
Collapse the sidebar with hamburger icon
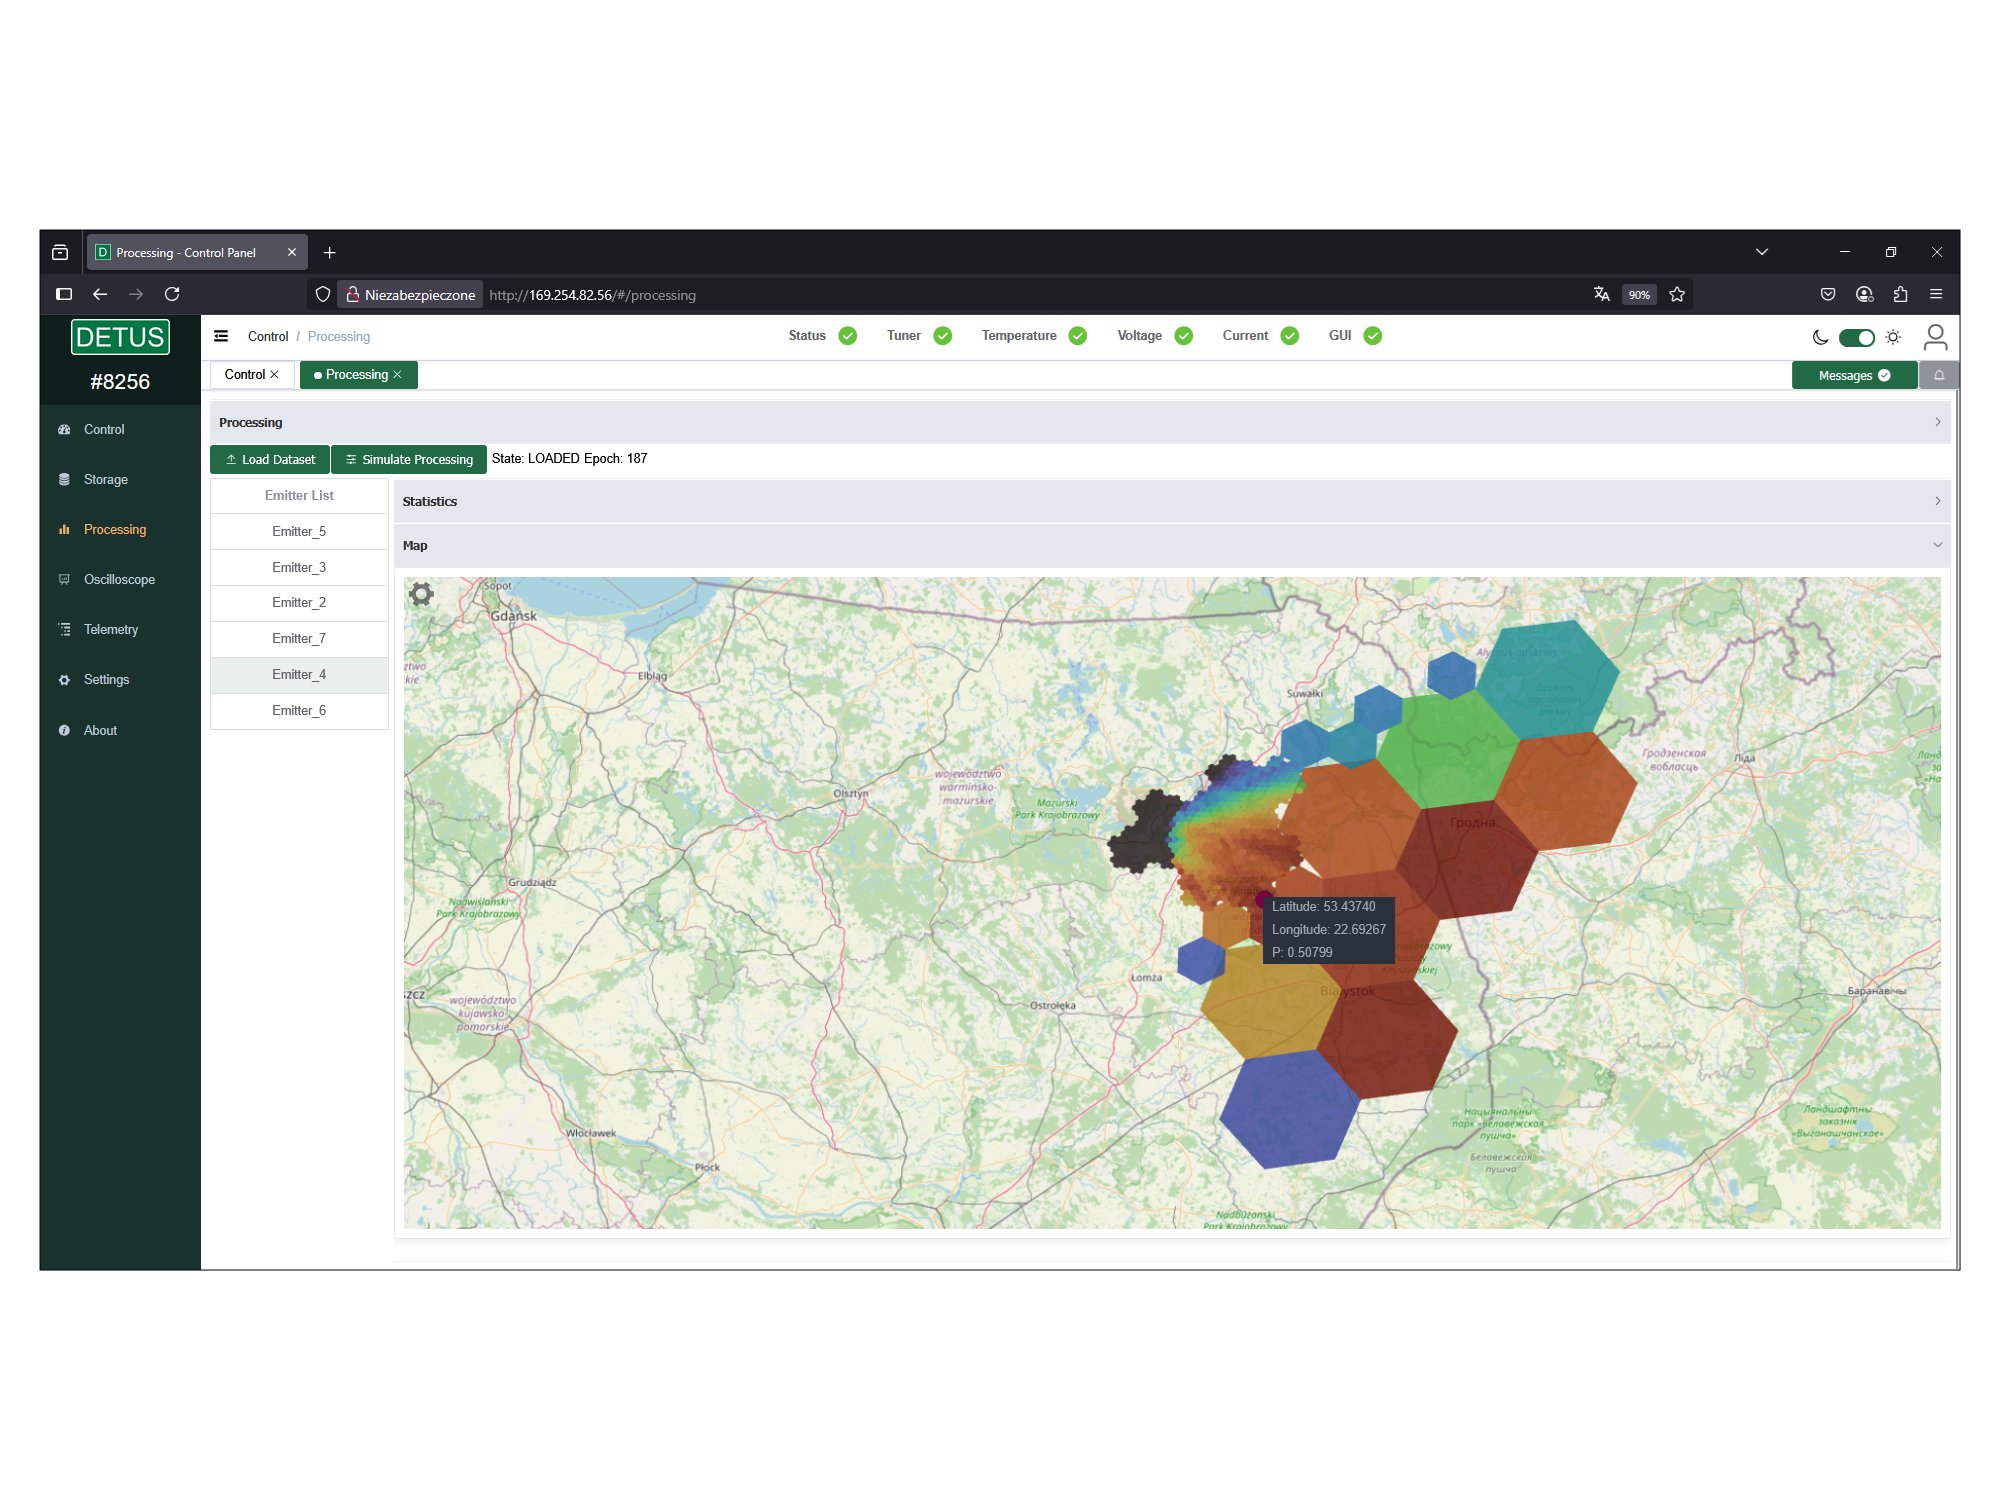[221, 336]
